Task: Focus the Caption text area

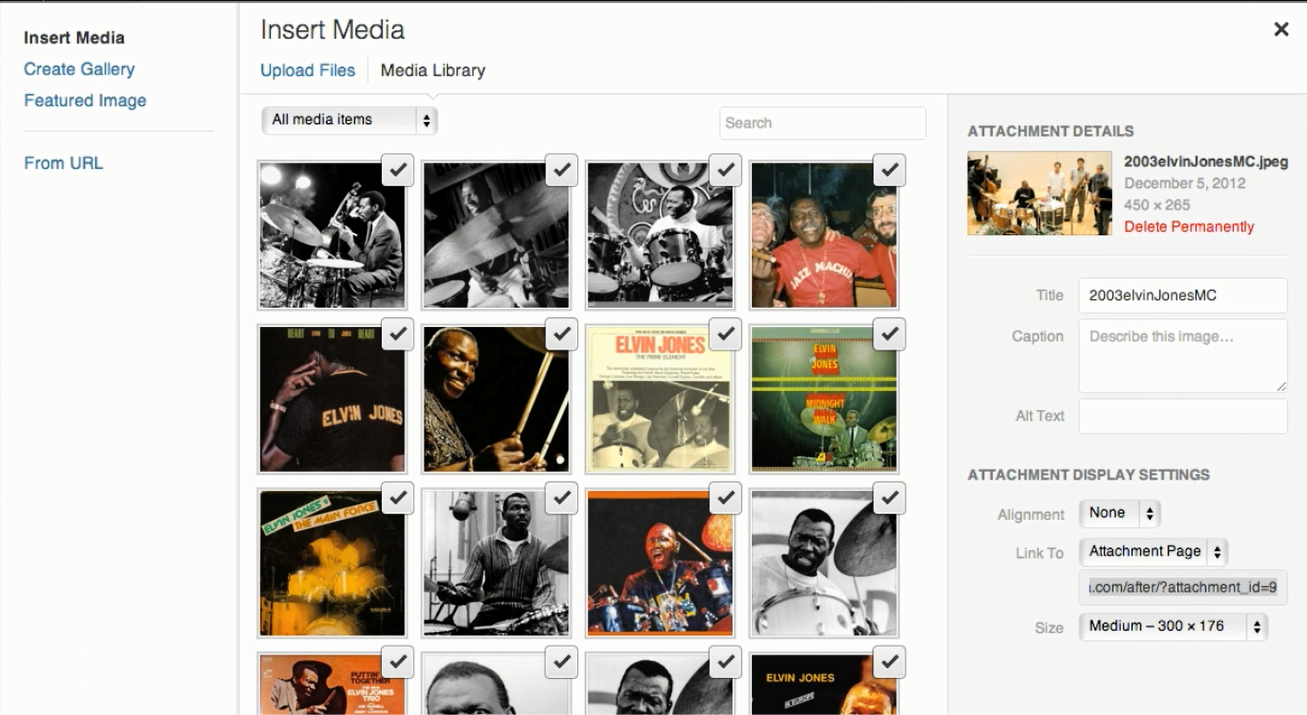Action: pyautogui.click(x=1182, y=356)
